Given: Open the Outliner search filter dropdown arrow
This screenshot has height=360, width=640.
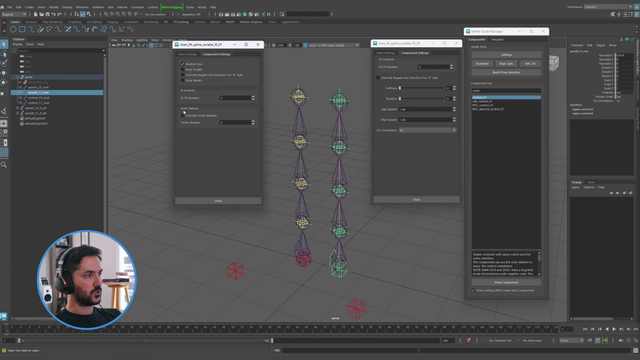Looking at the screenshot, I should coord(103,51).
